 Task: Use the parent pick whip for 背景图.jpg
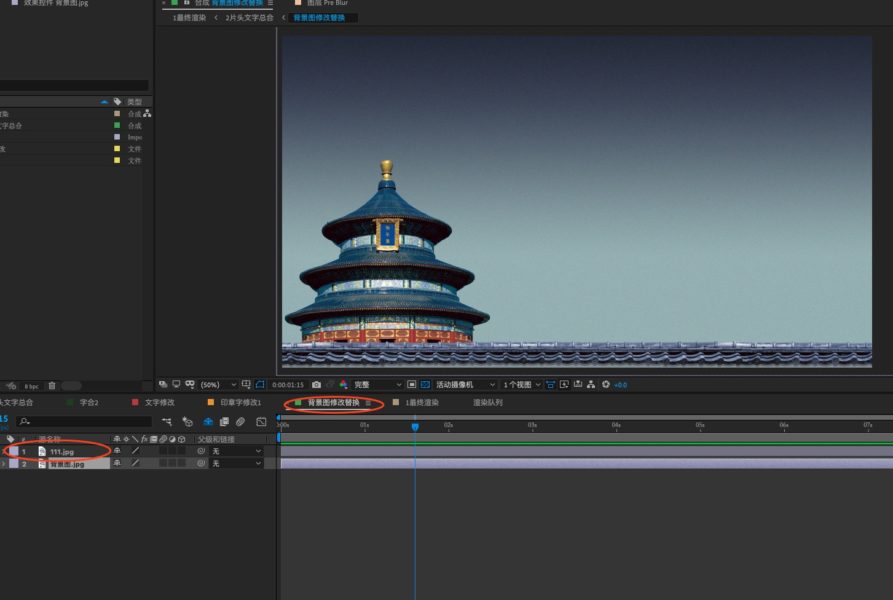click(x=200, y=463)
